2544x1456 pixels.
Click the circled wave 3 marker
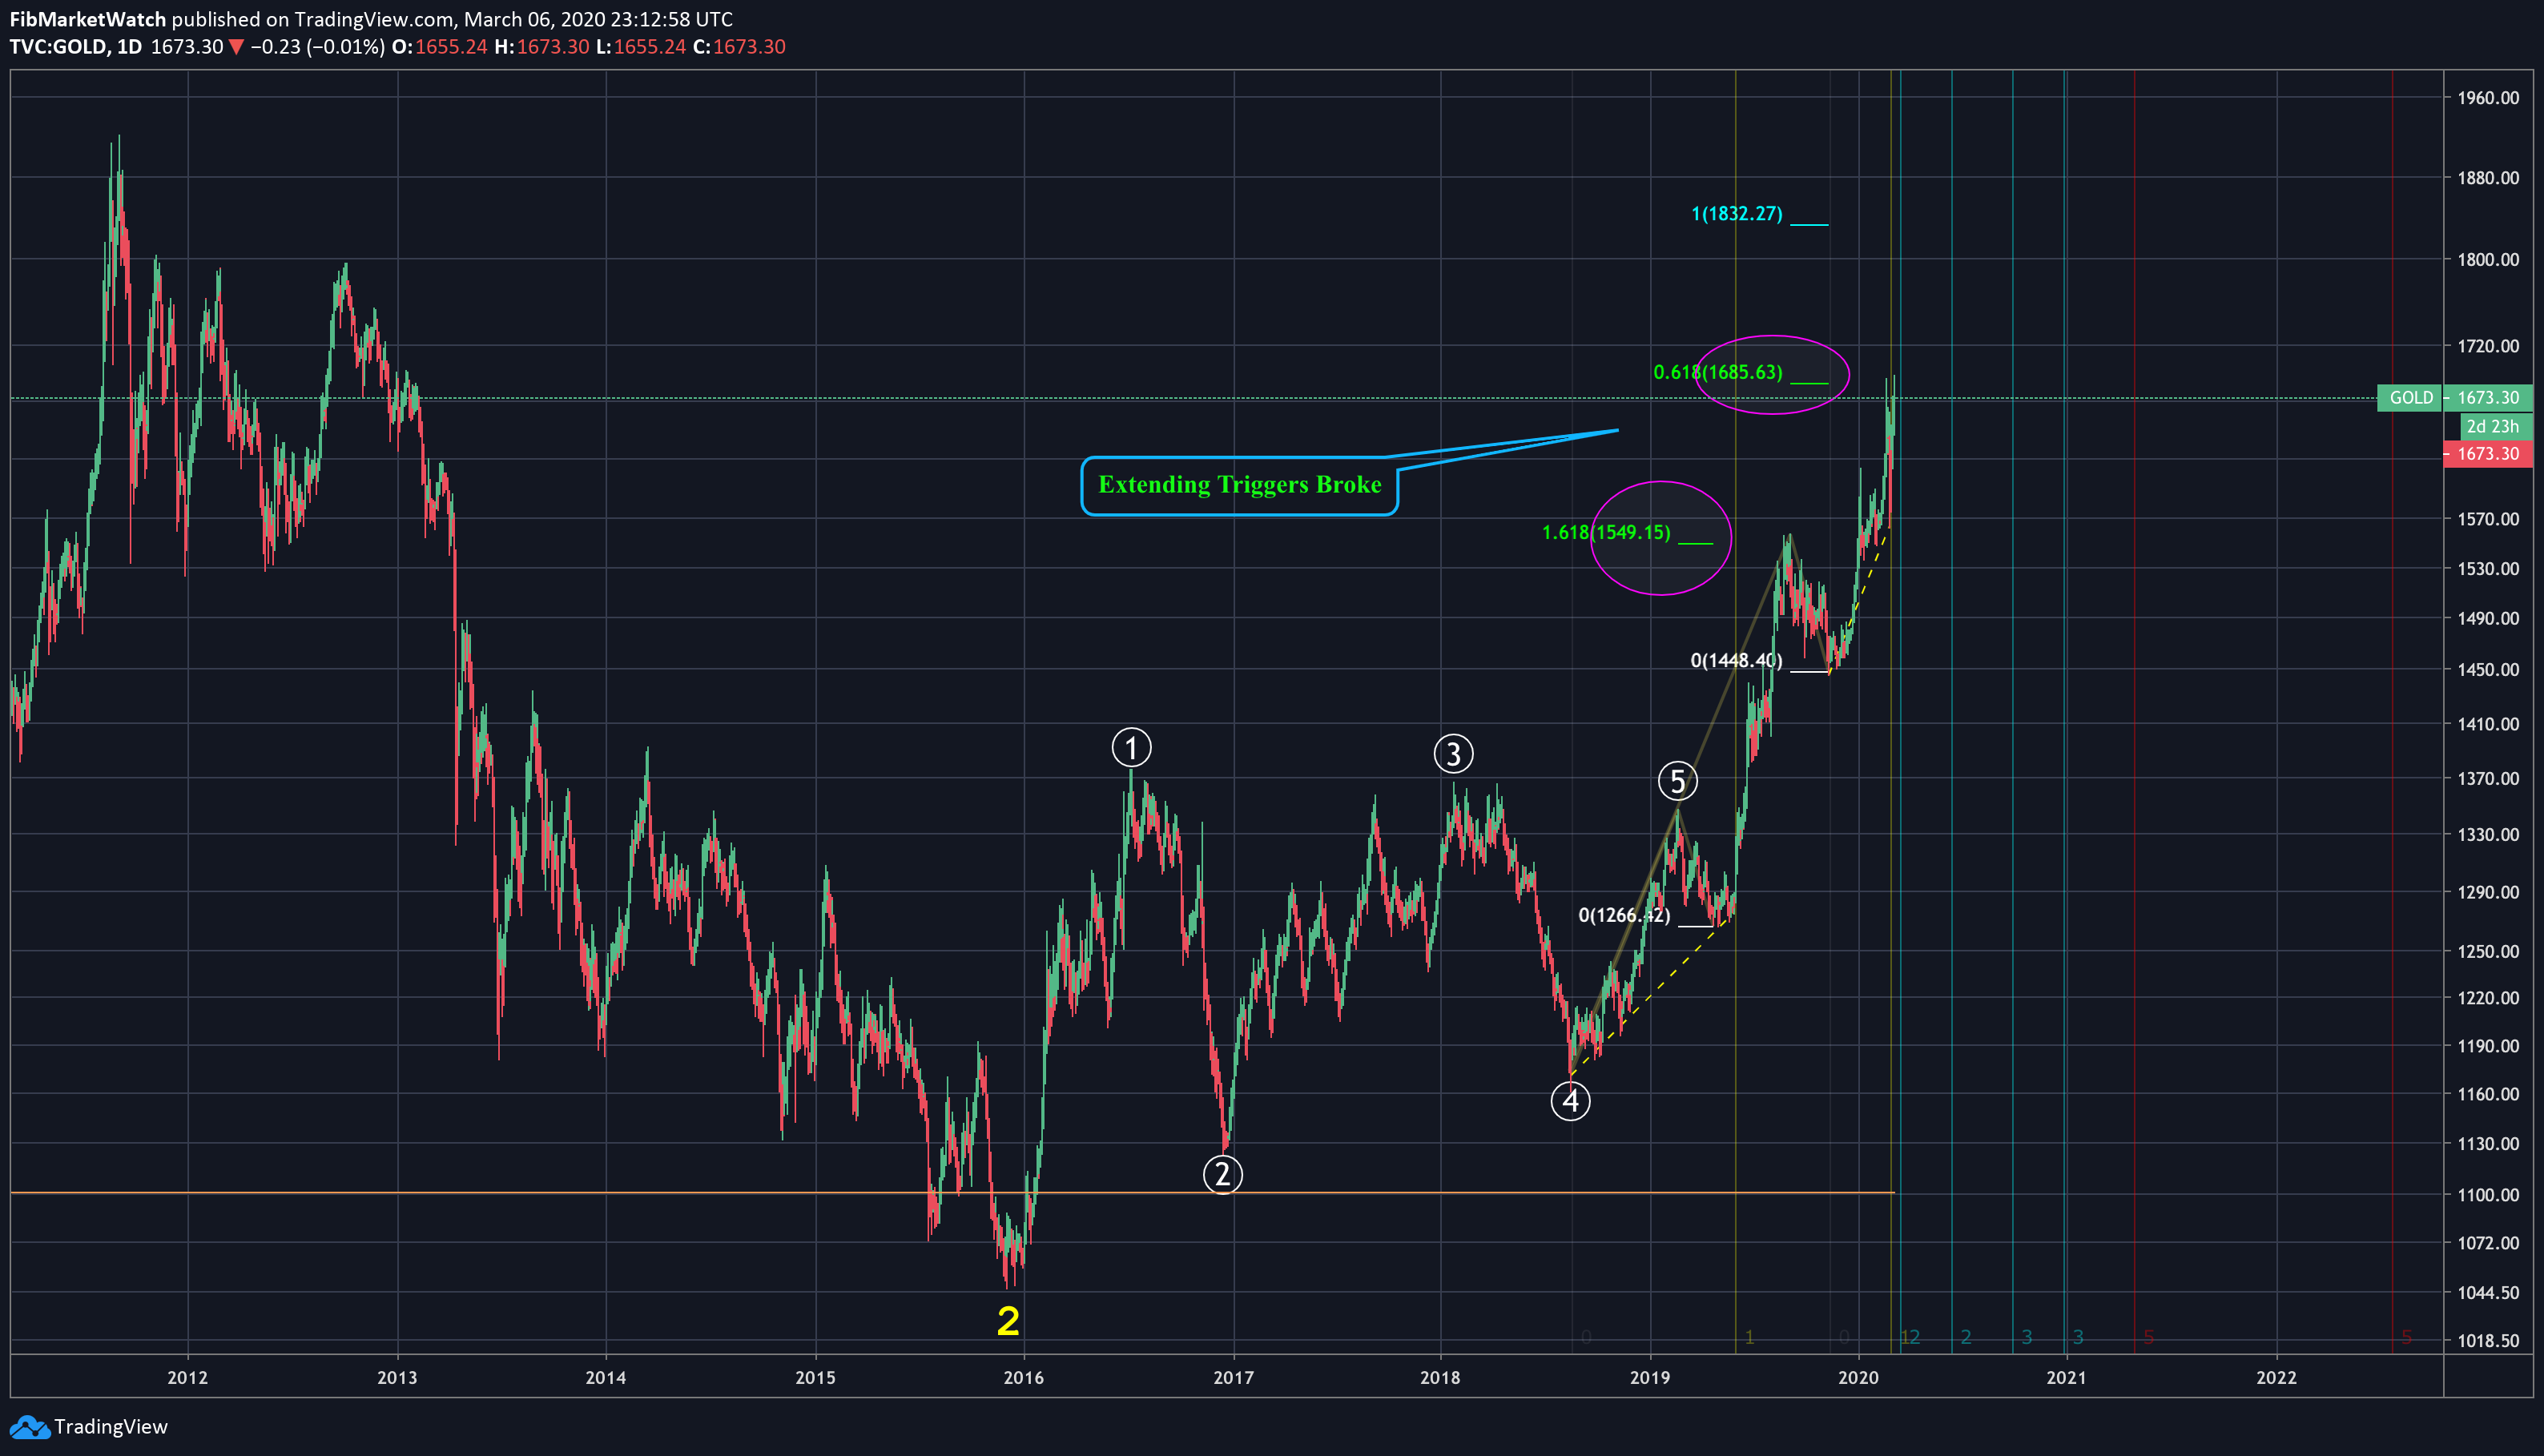pos(1453,753)
